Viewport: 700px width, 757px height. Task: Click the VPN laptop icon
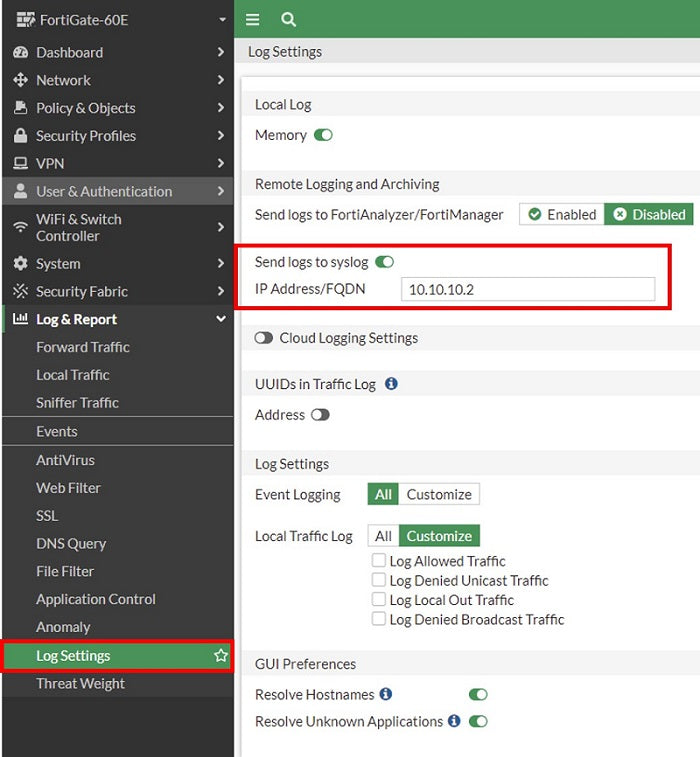(20, 163)
